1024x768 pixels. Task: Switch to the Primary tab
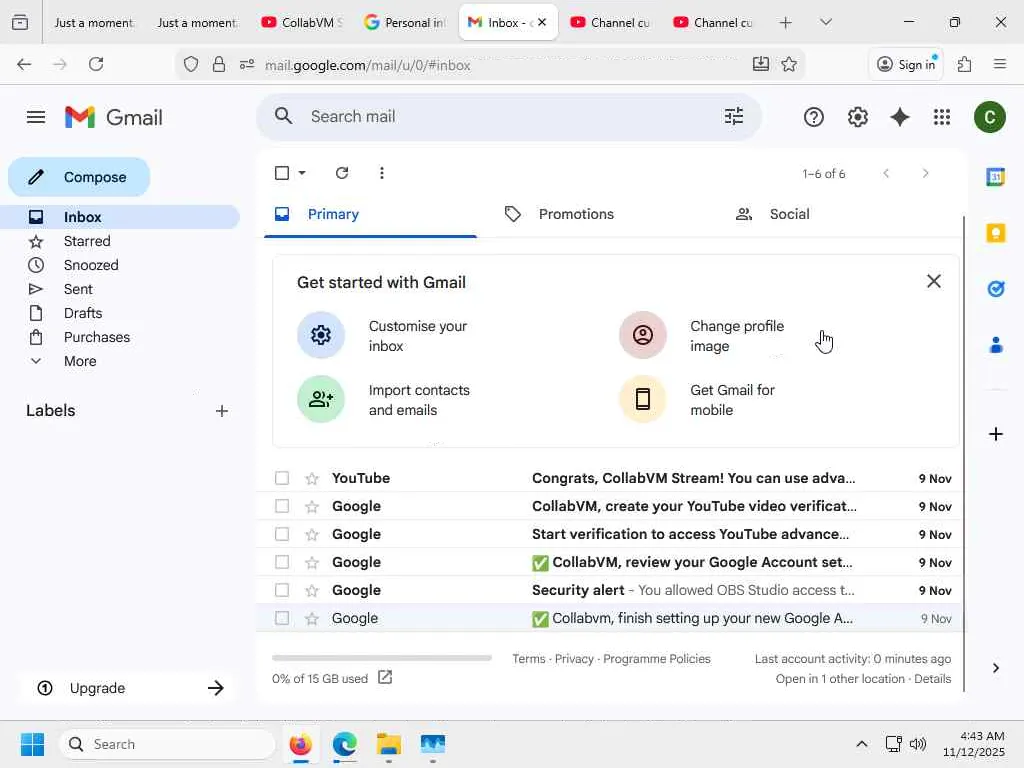tap(370, 214)
